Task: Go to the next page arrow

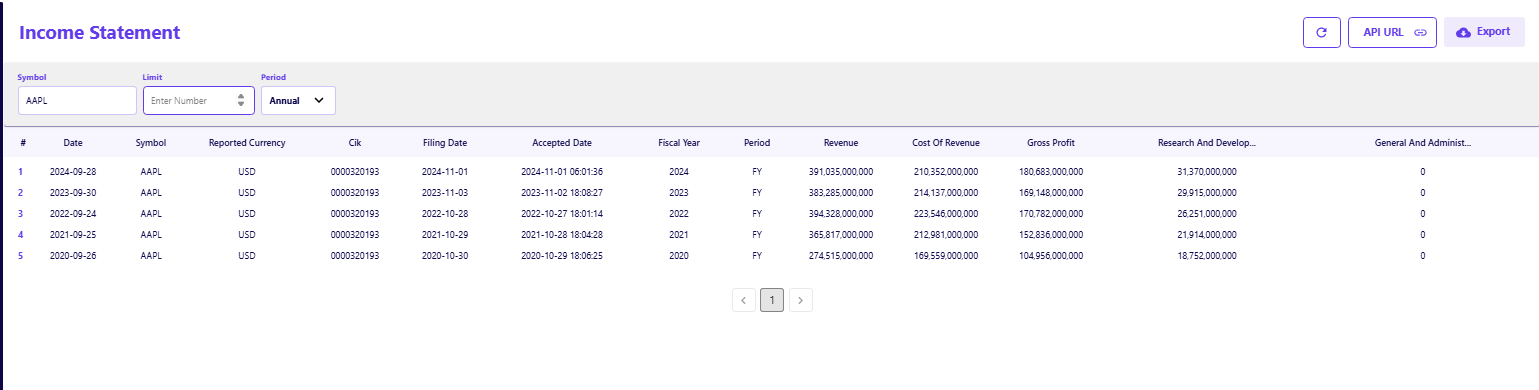Action: click(x=801, y=299)
